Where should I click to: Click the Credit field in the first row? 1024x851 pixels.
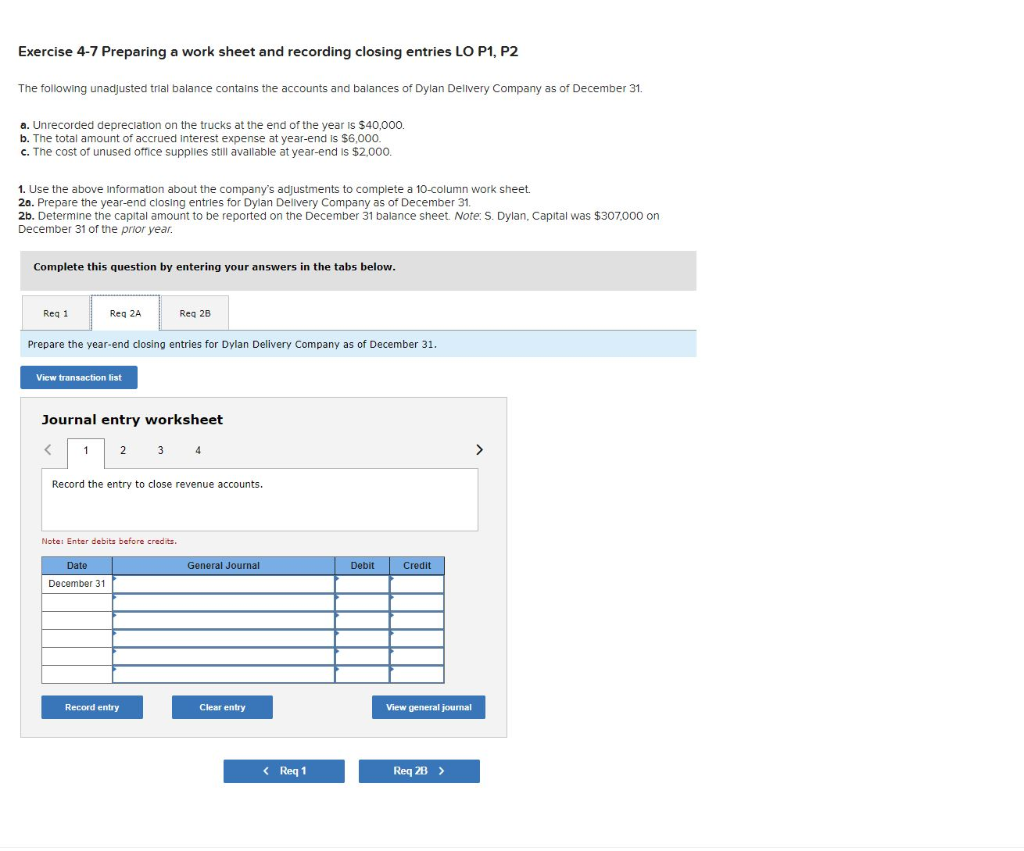417,583
